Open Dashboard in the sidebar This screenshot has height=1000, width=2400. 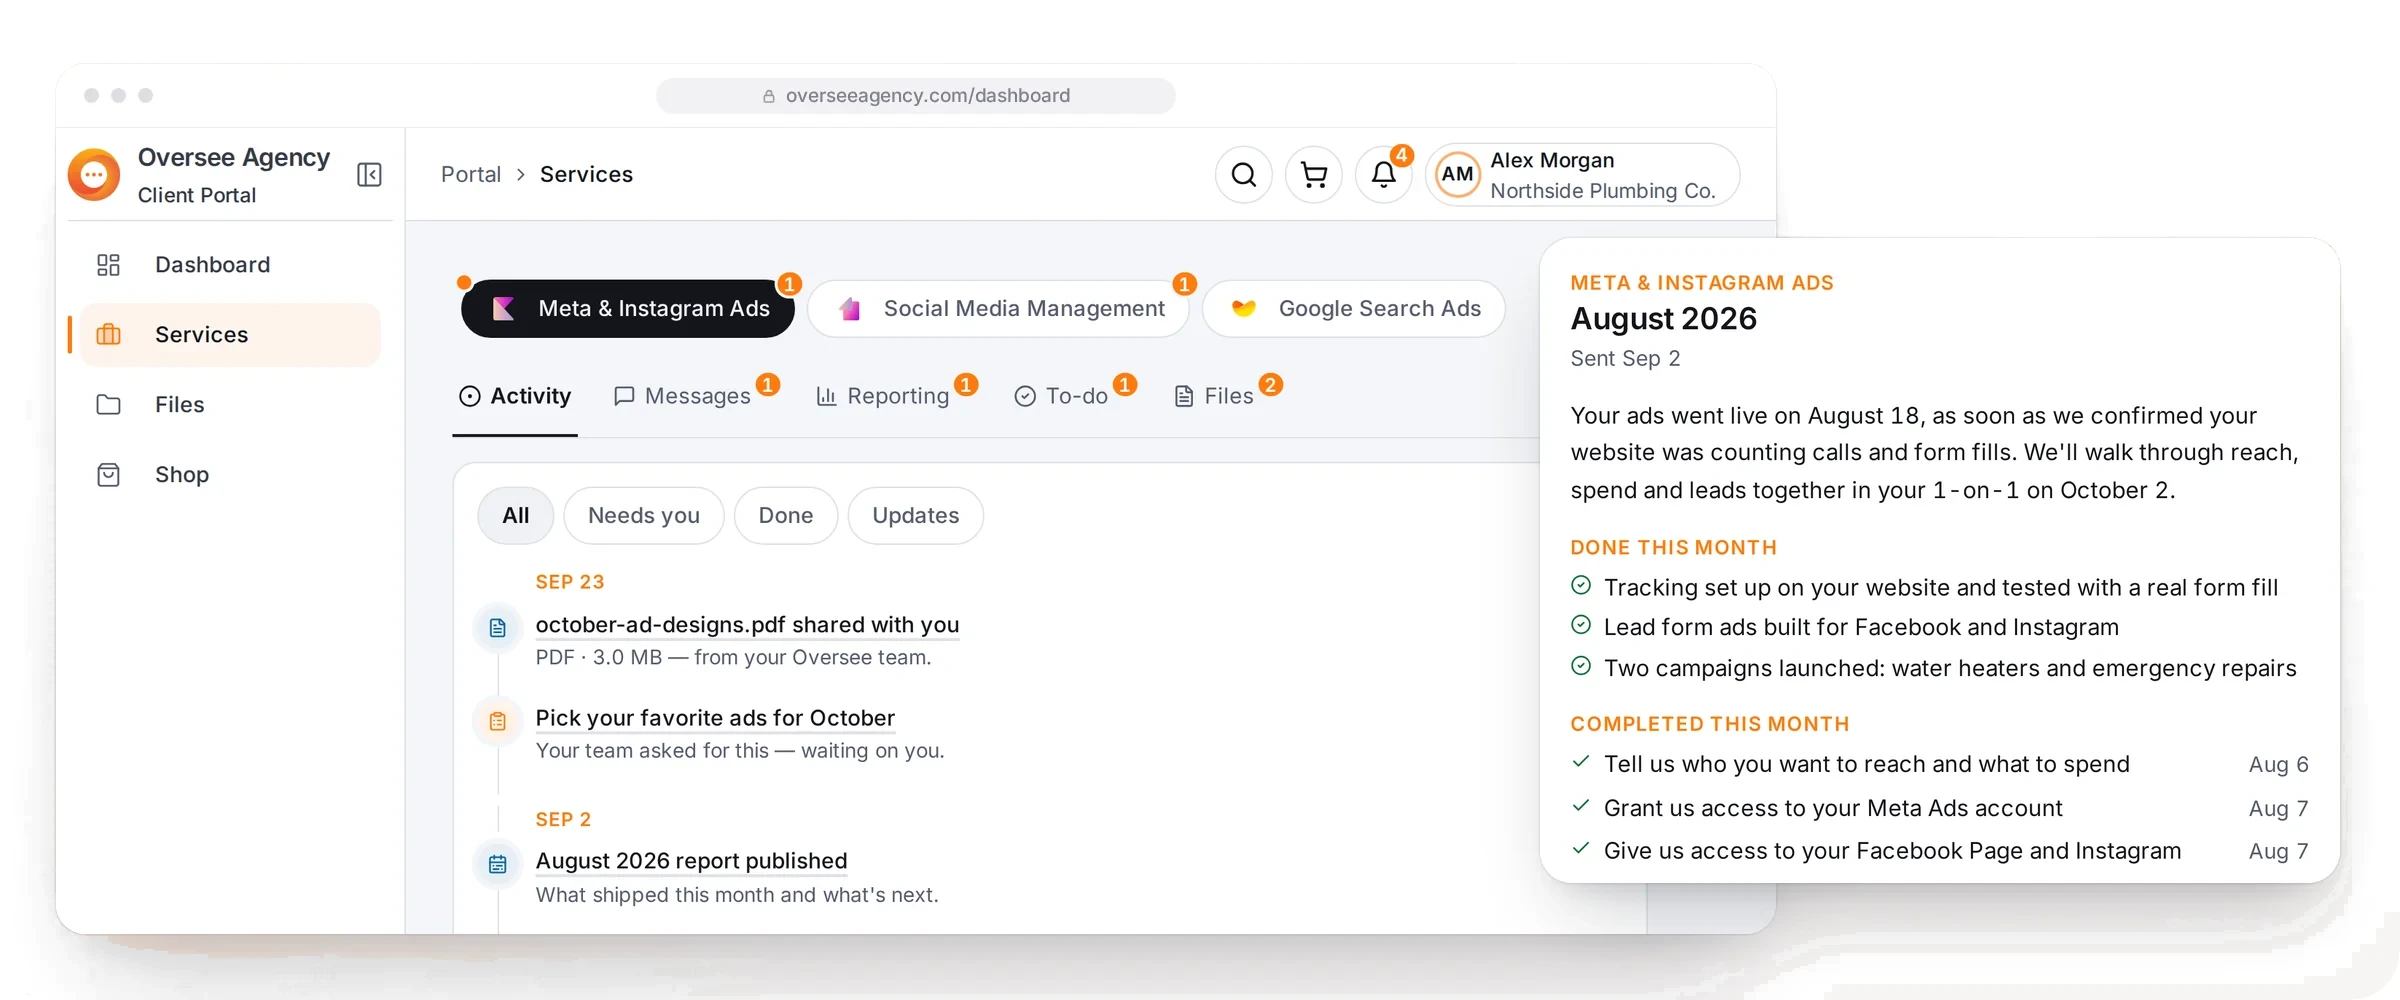(229, 265)
